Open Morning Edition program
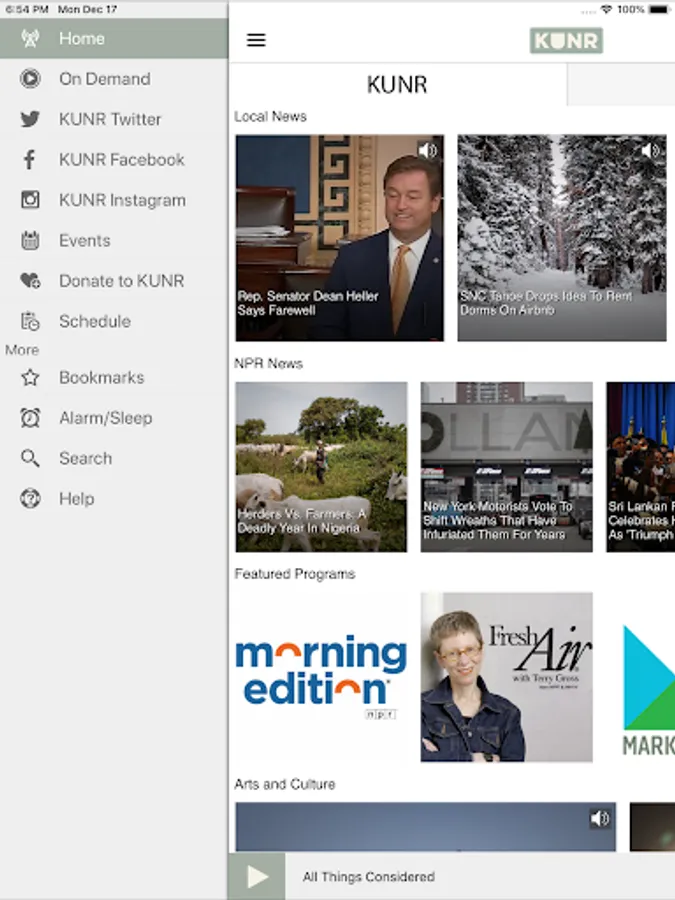The height and width of the screenshot is (900, 675). [321, 677]
